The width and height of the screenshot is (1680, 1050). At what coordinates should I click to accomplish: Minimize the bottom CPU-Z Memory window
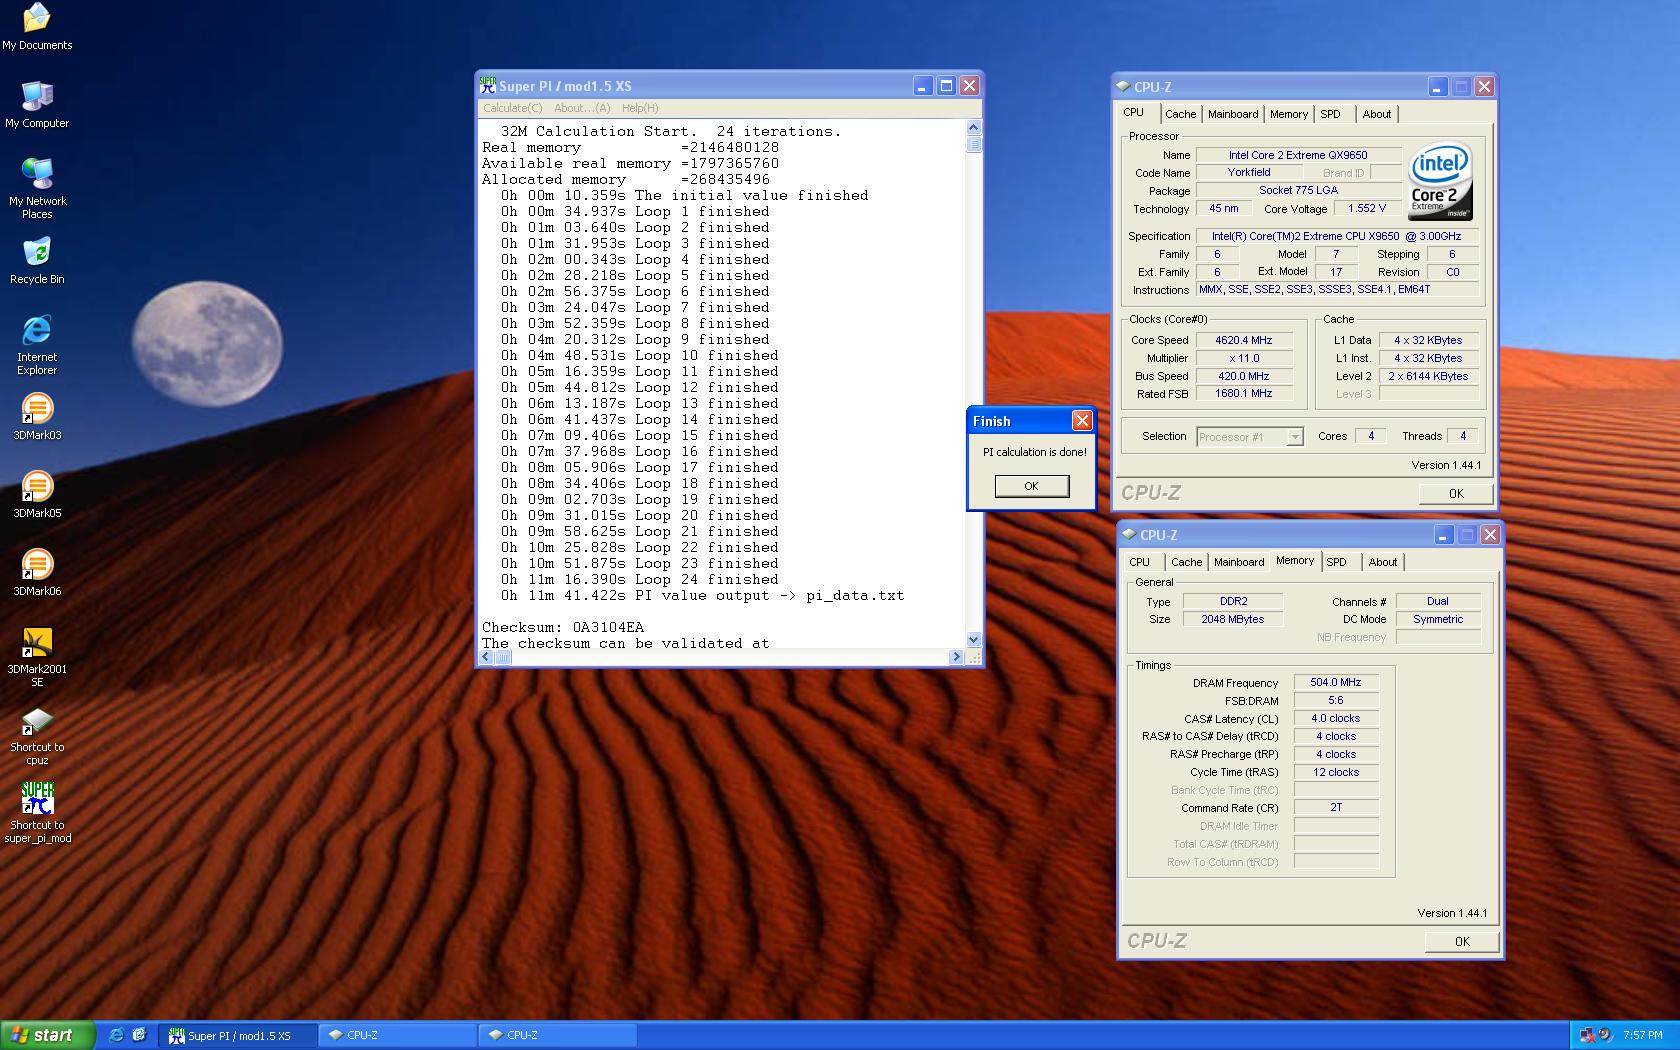1443,535
